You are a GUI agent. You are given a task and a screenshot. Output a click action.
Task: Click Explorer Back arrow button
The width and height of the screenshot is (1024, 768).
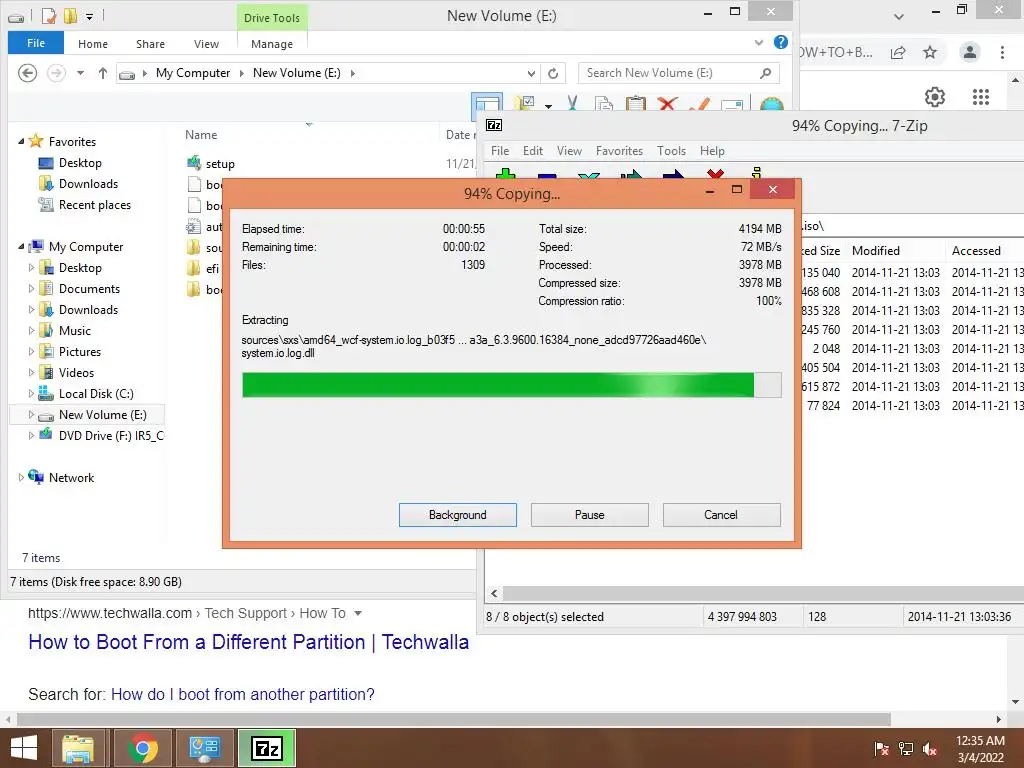tap(27, 72)
